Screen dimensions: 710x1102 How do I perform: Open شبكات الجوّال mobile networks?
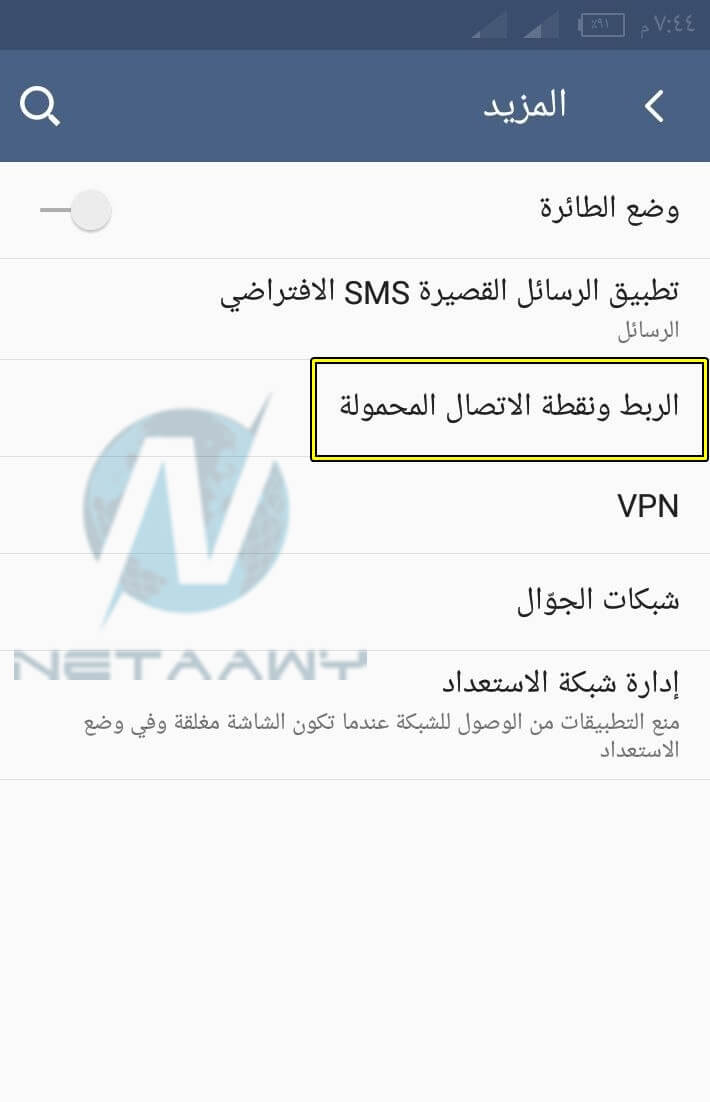coord(355,602)
